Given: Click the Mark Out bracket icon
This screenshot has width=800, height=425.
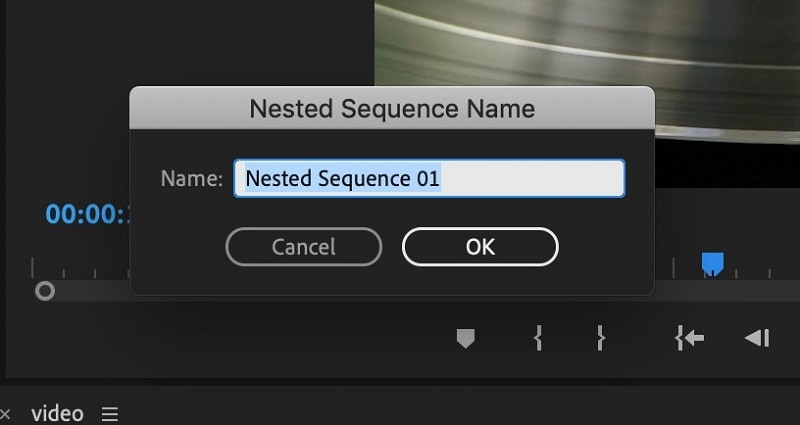Looking at the screenshot, I should pyautogui.click(x=600, y=339).
